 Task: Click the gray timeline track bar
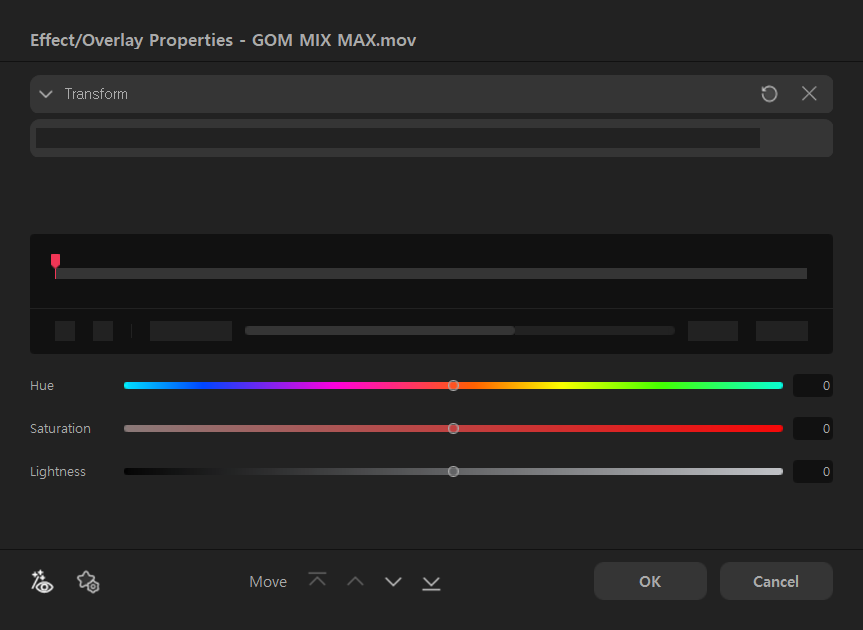[430, 273]
